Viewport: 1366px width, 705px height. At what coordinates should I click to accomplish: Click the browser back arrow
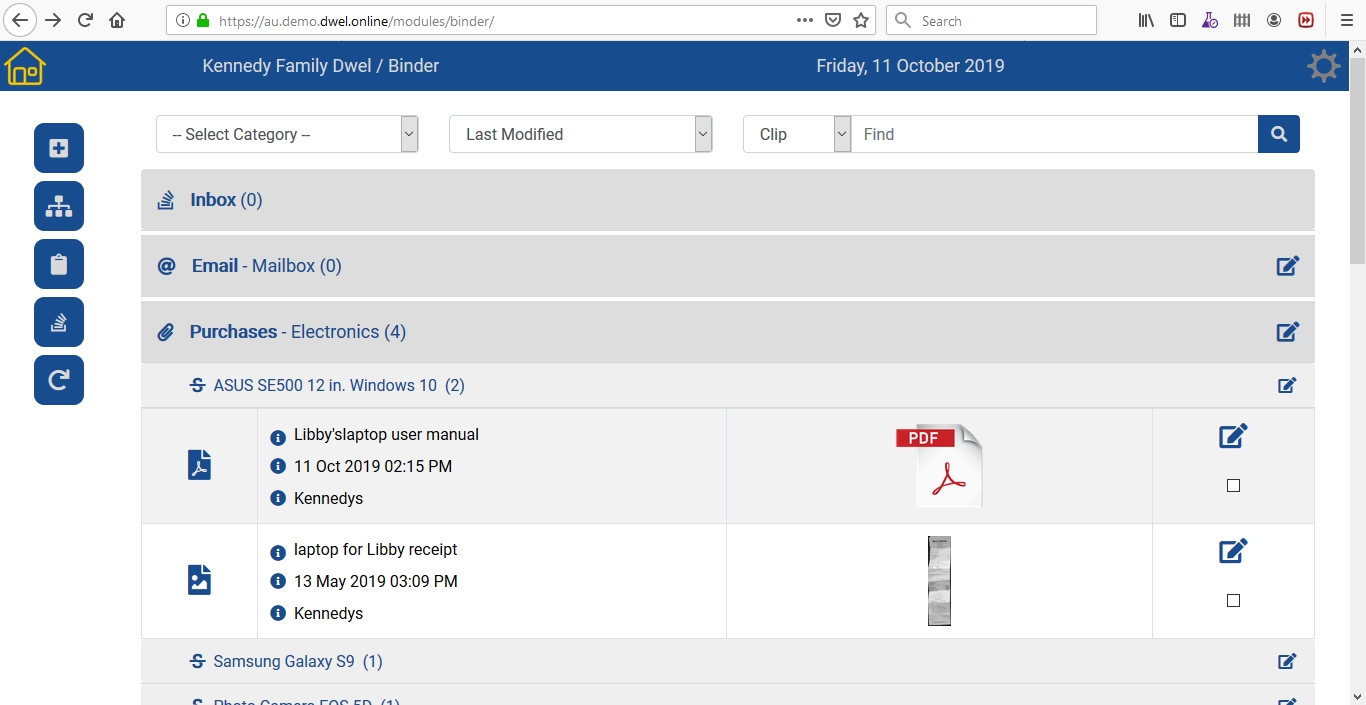tap(20, 20)
